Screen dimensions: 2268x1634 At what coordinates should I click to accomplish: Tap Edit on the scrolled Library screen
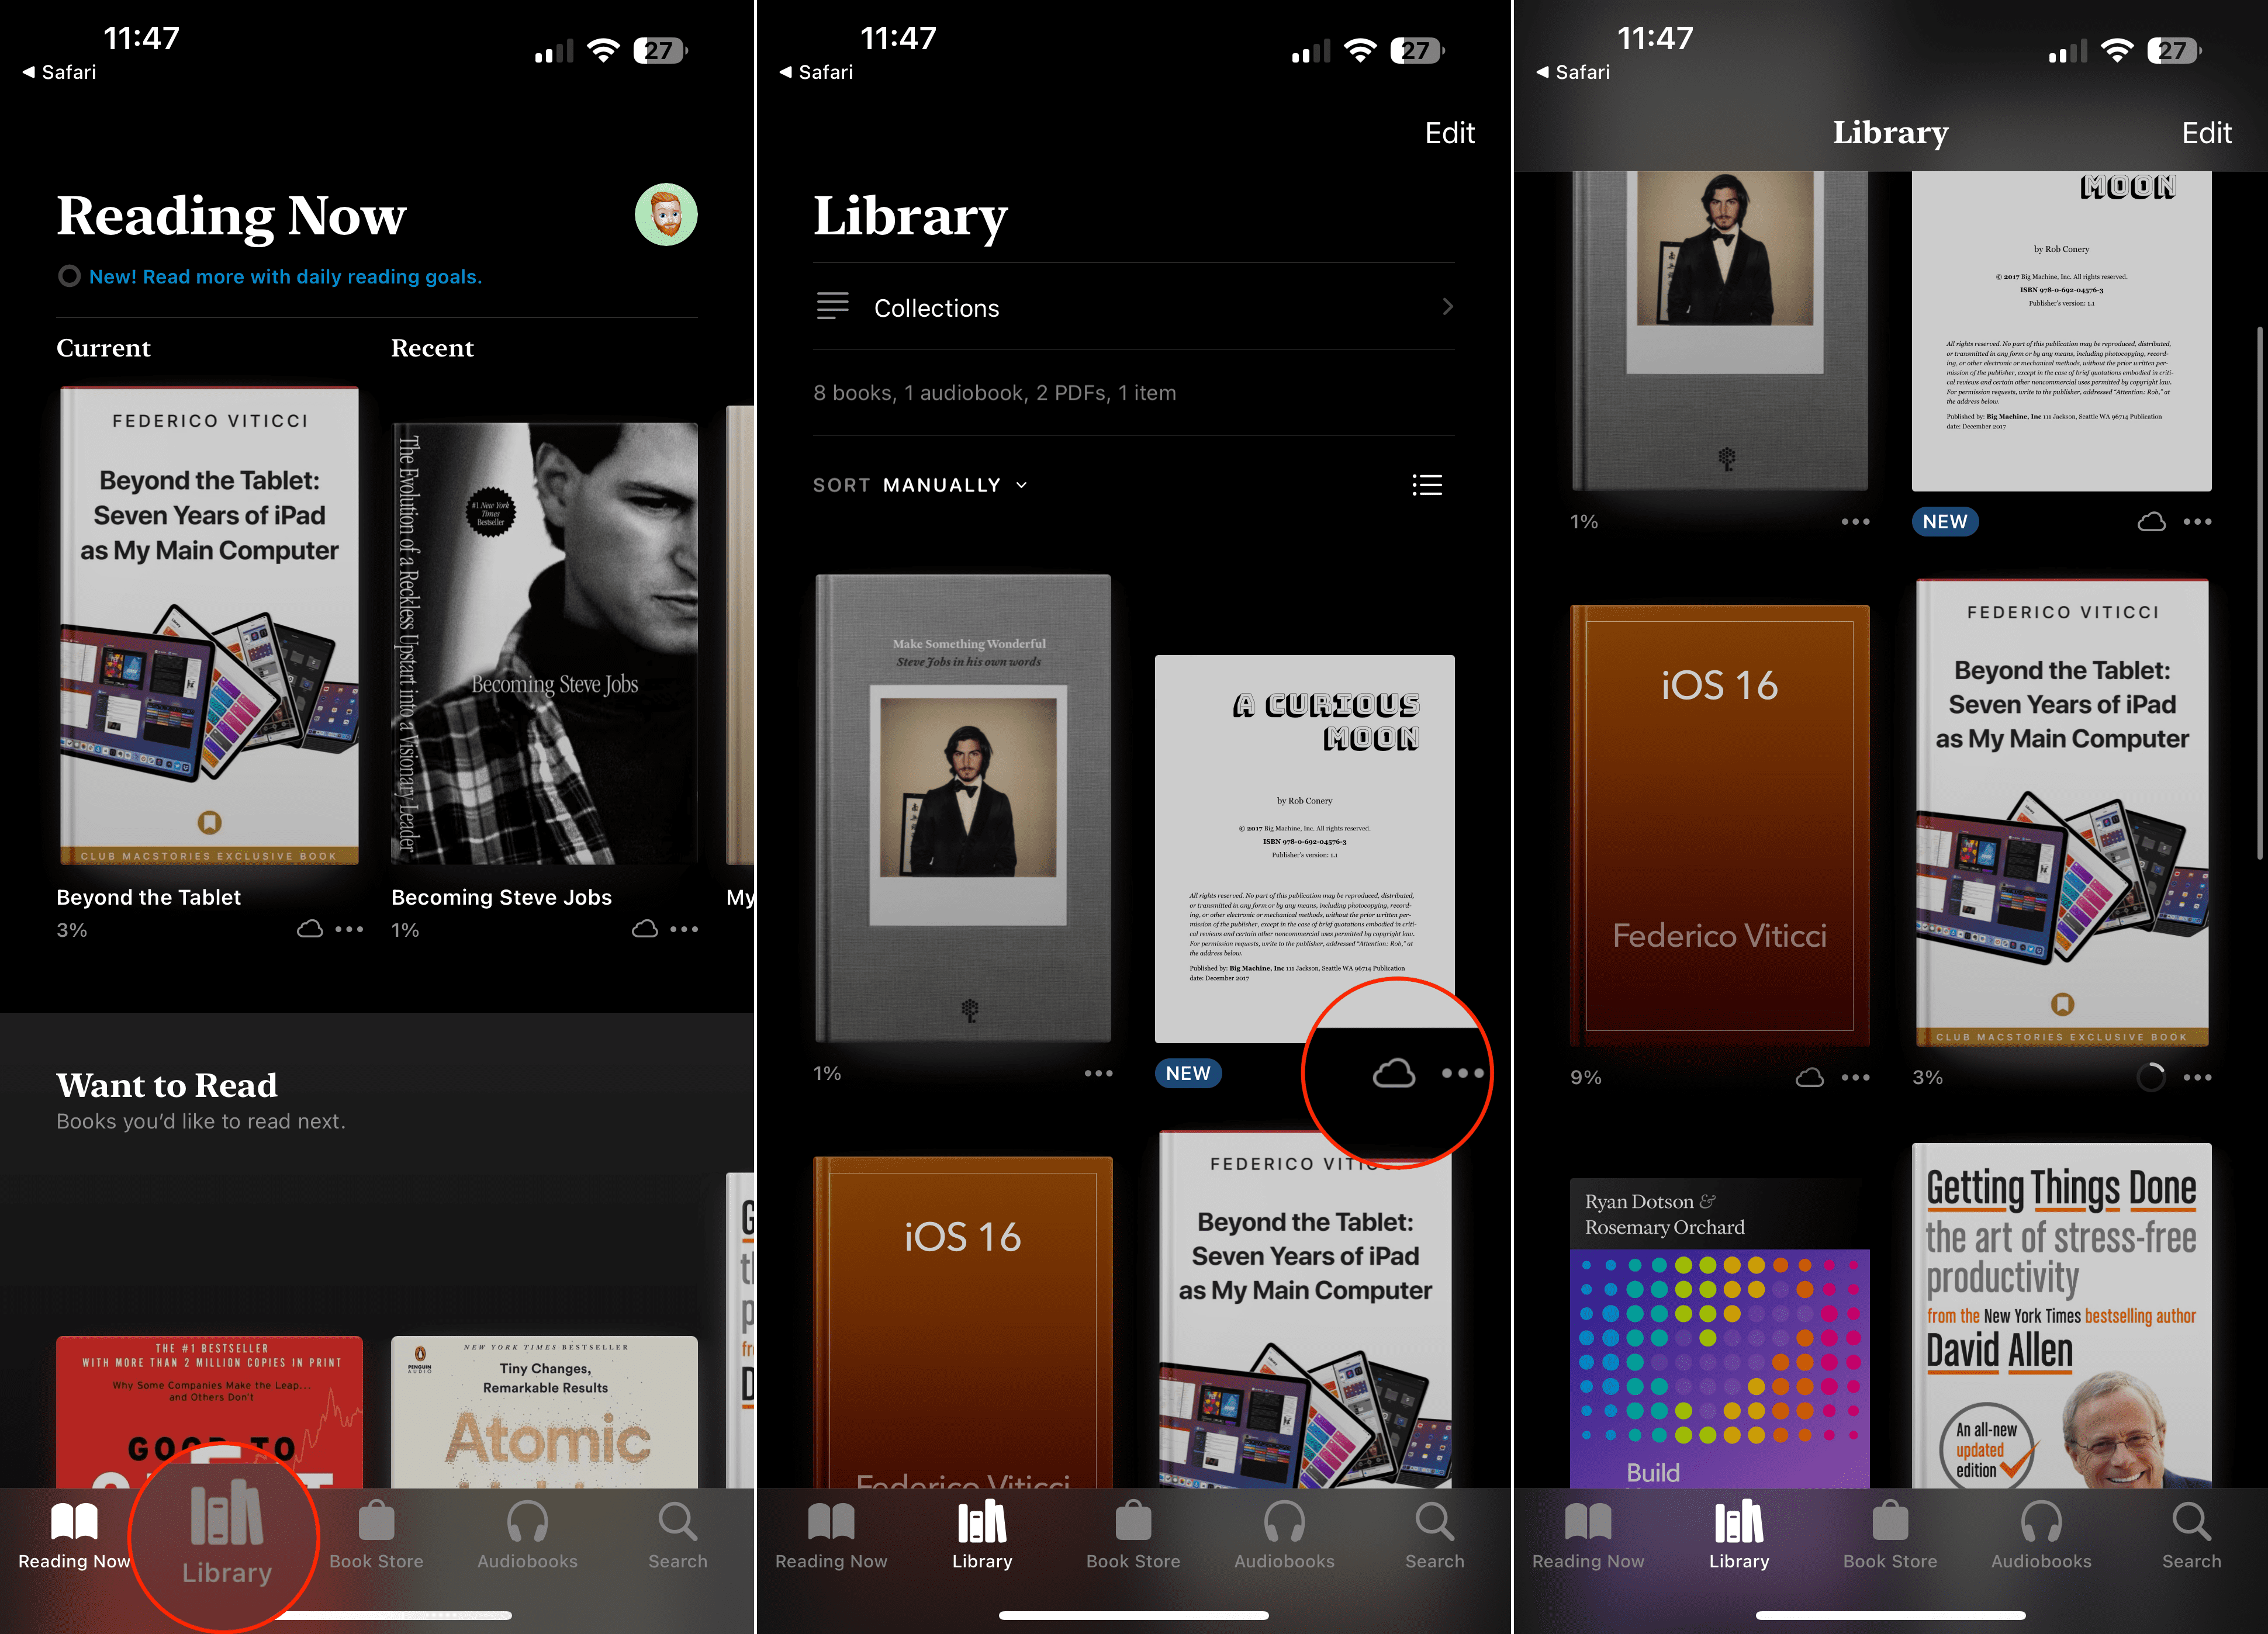click(x=2207, y=133)
